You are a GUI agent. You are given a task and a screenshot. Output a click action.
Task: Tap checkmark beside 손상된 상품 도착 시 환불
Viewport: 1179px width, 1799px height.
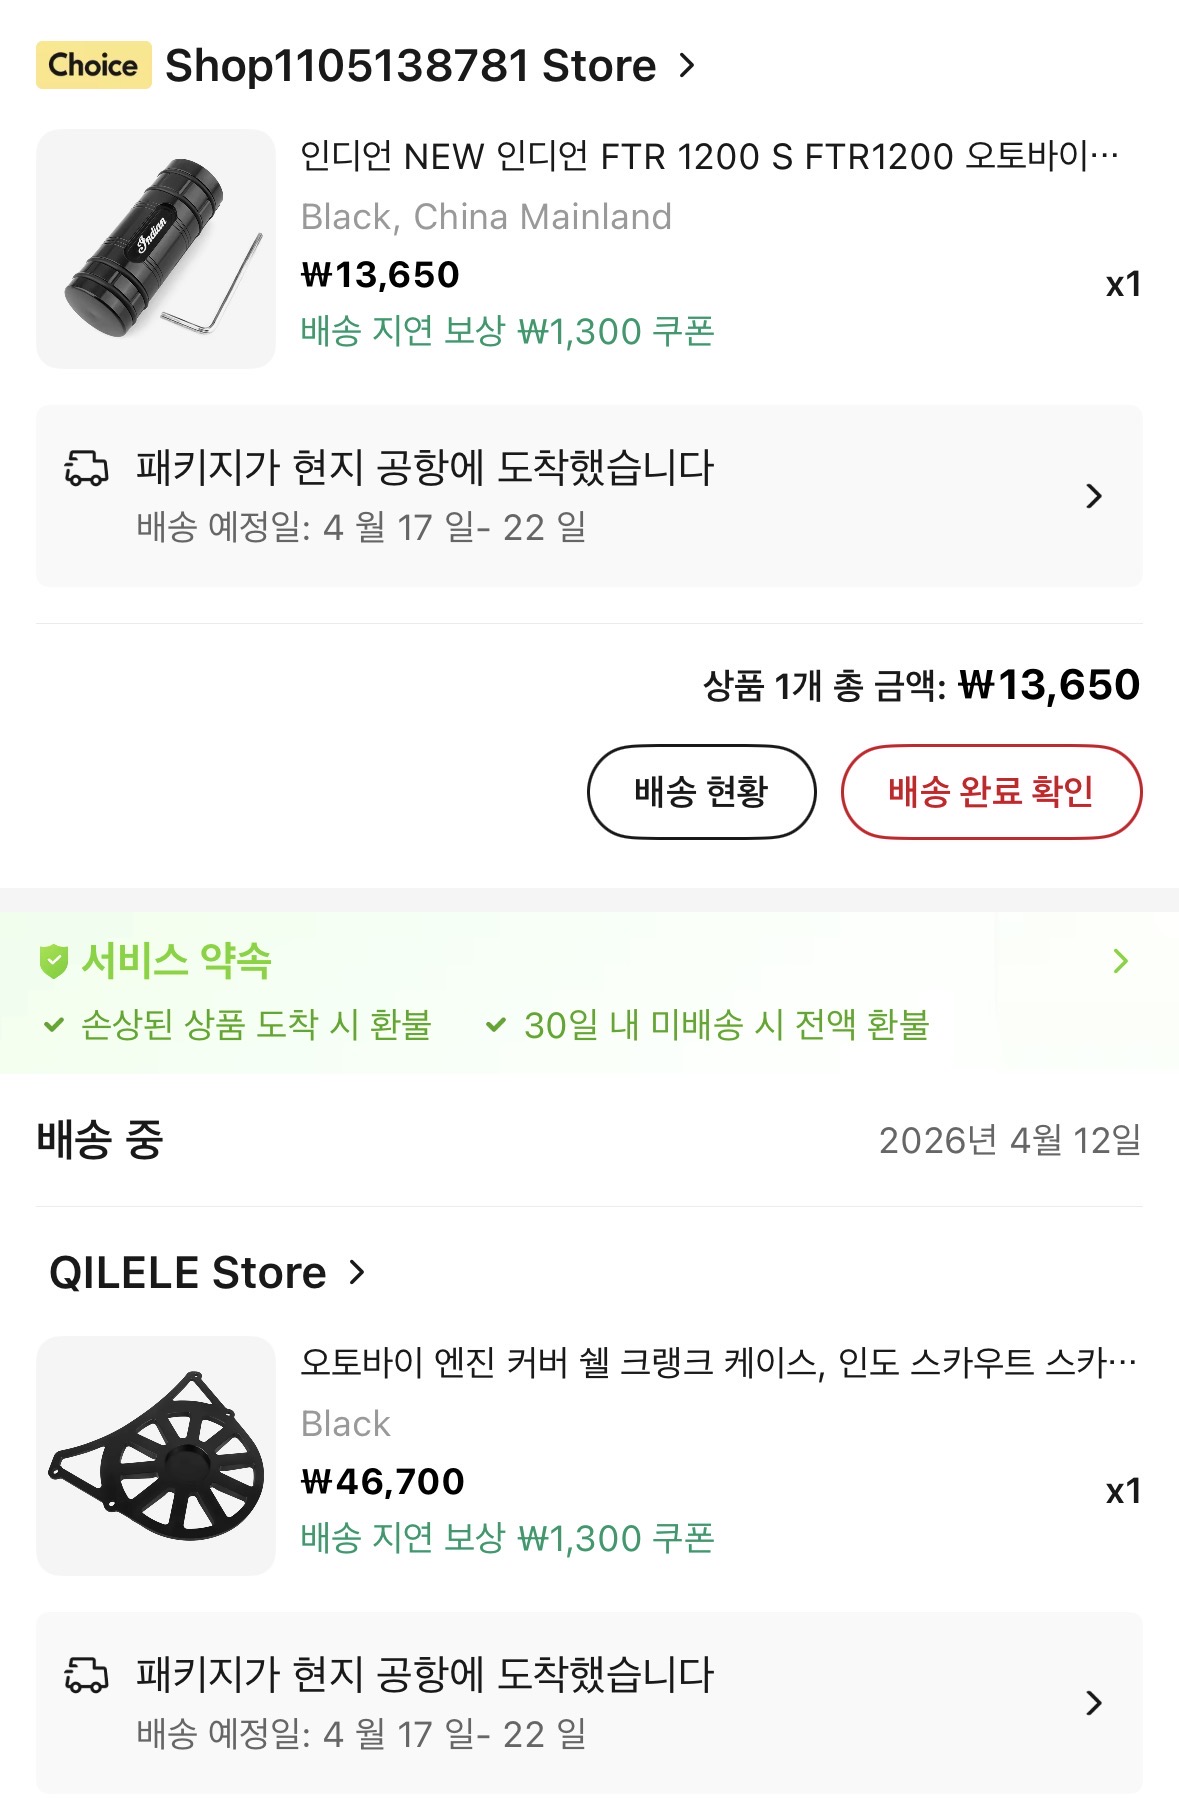tap(54, 1025)
